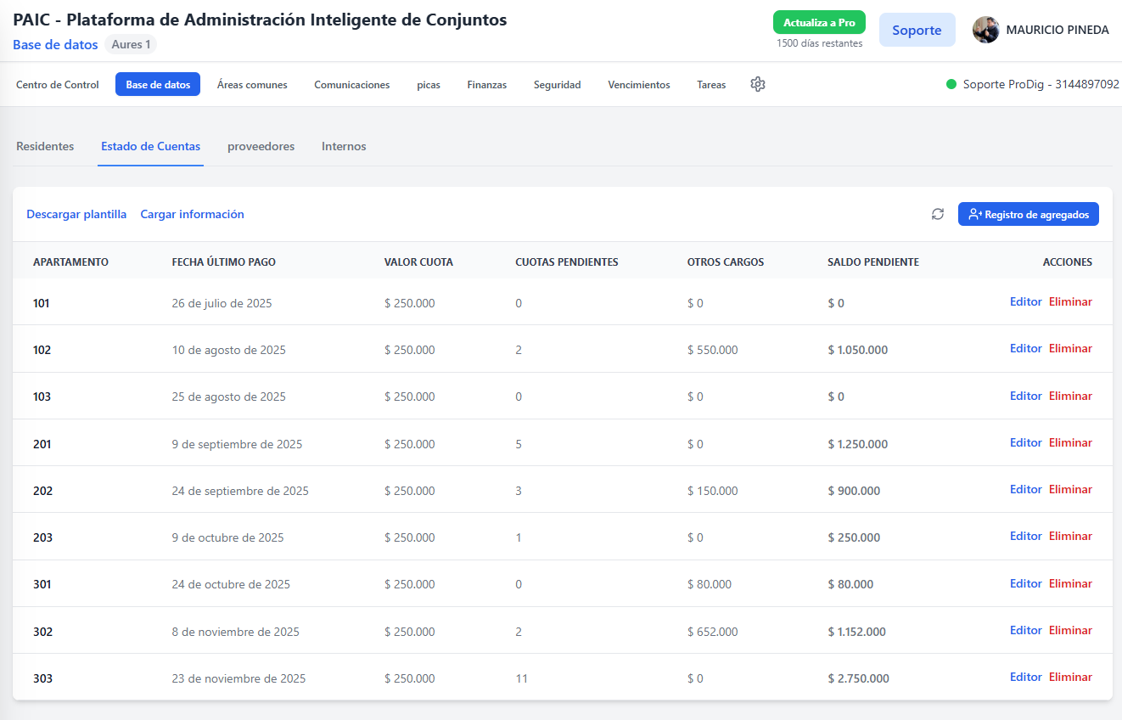The image size is (1122, 720).
Task: Click Registro de agregados button
Action: [1028, 214]
